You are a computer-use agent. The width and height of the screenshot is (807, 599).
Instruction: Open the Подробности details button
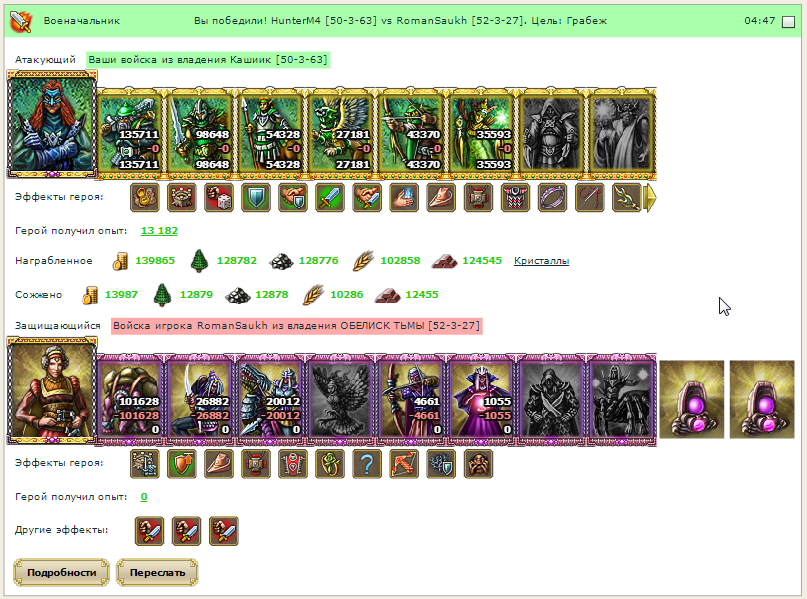click(61, 573)
